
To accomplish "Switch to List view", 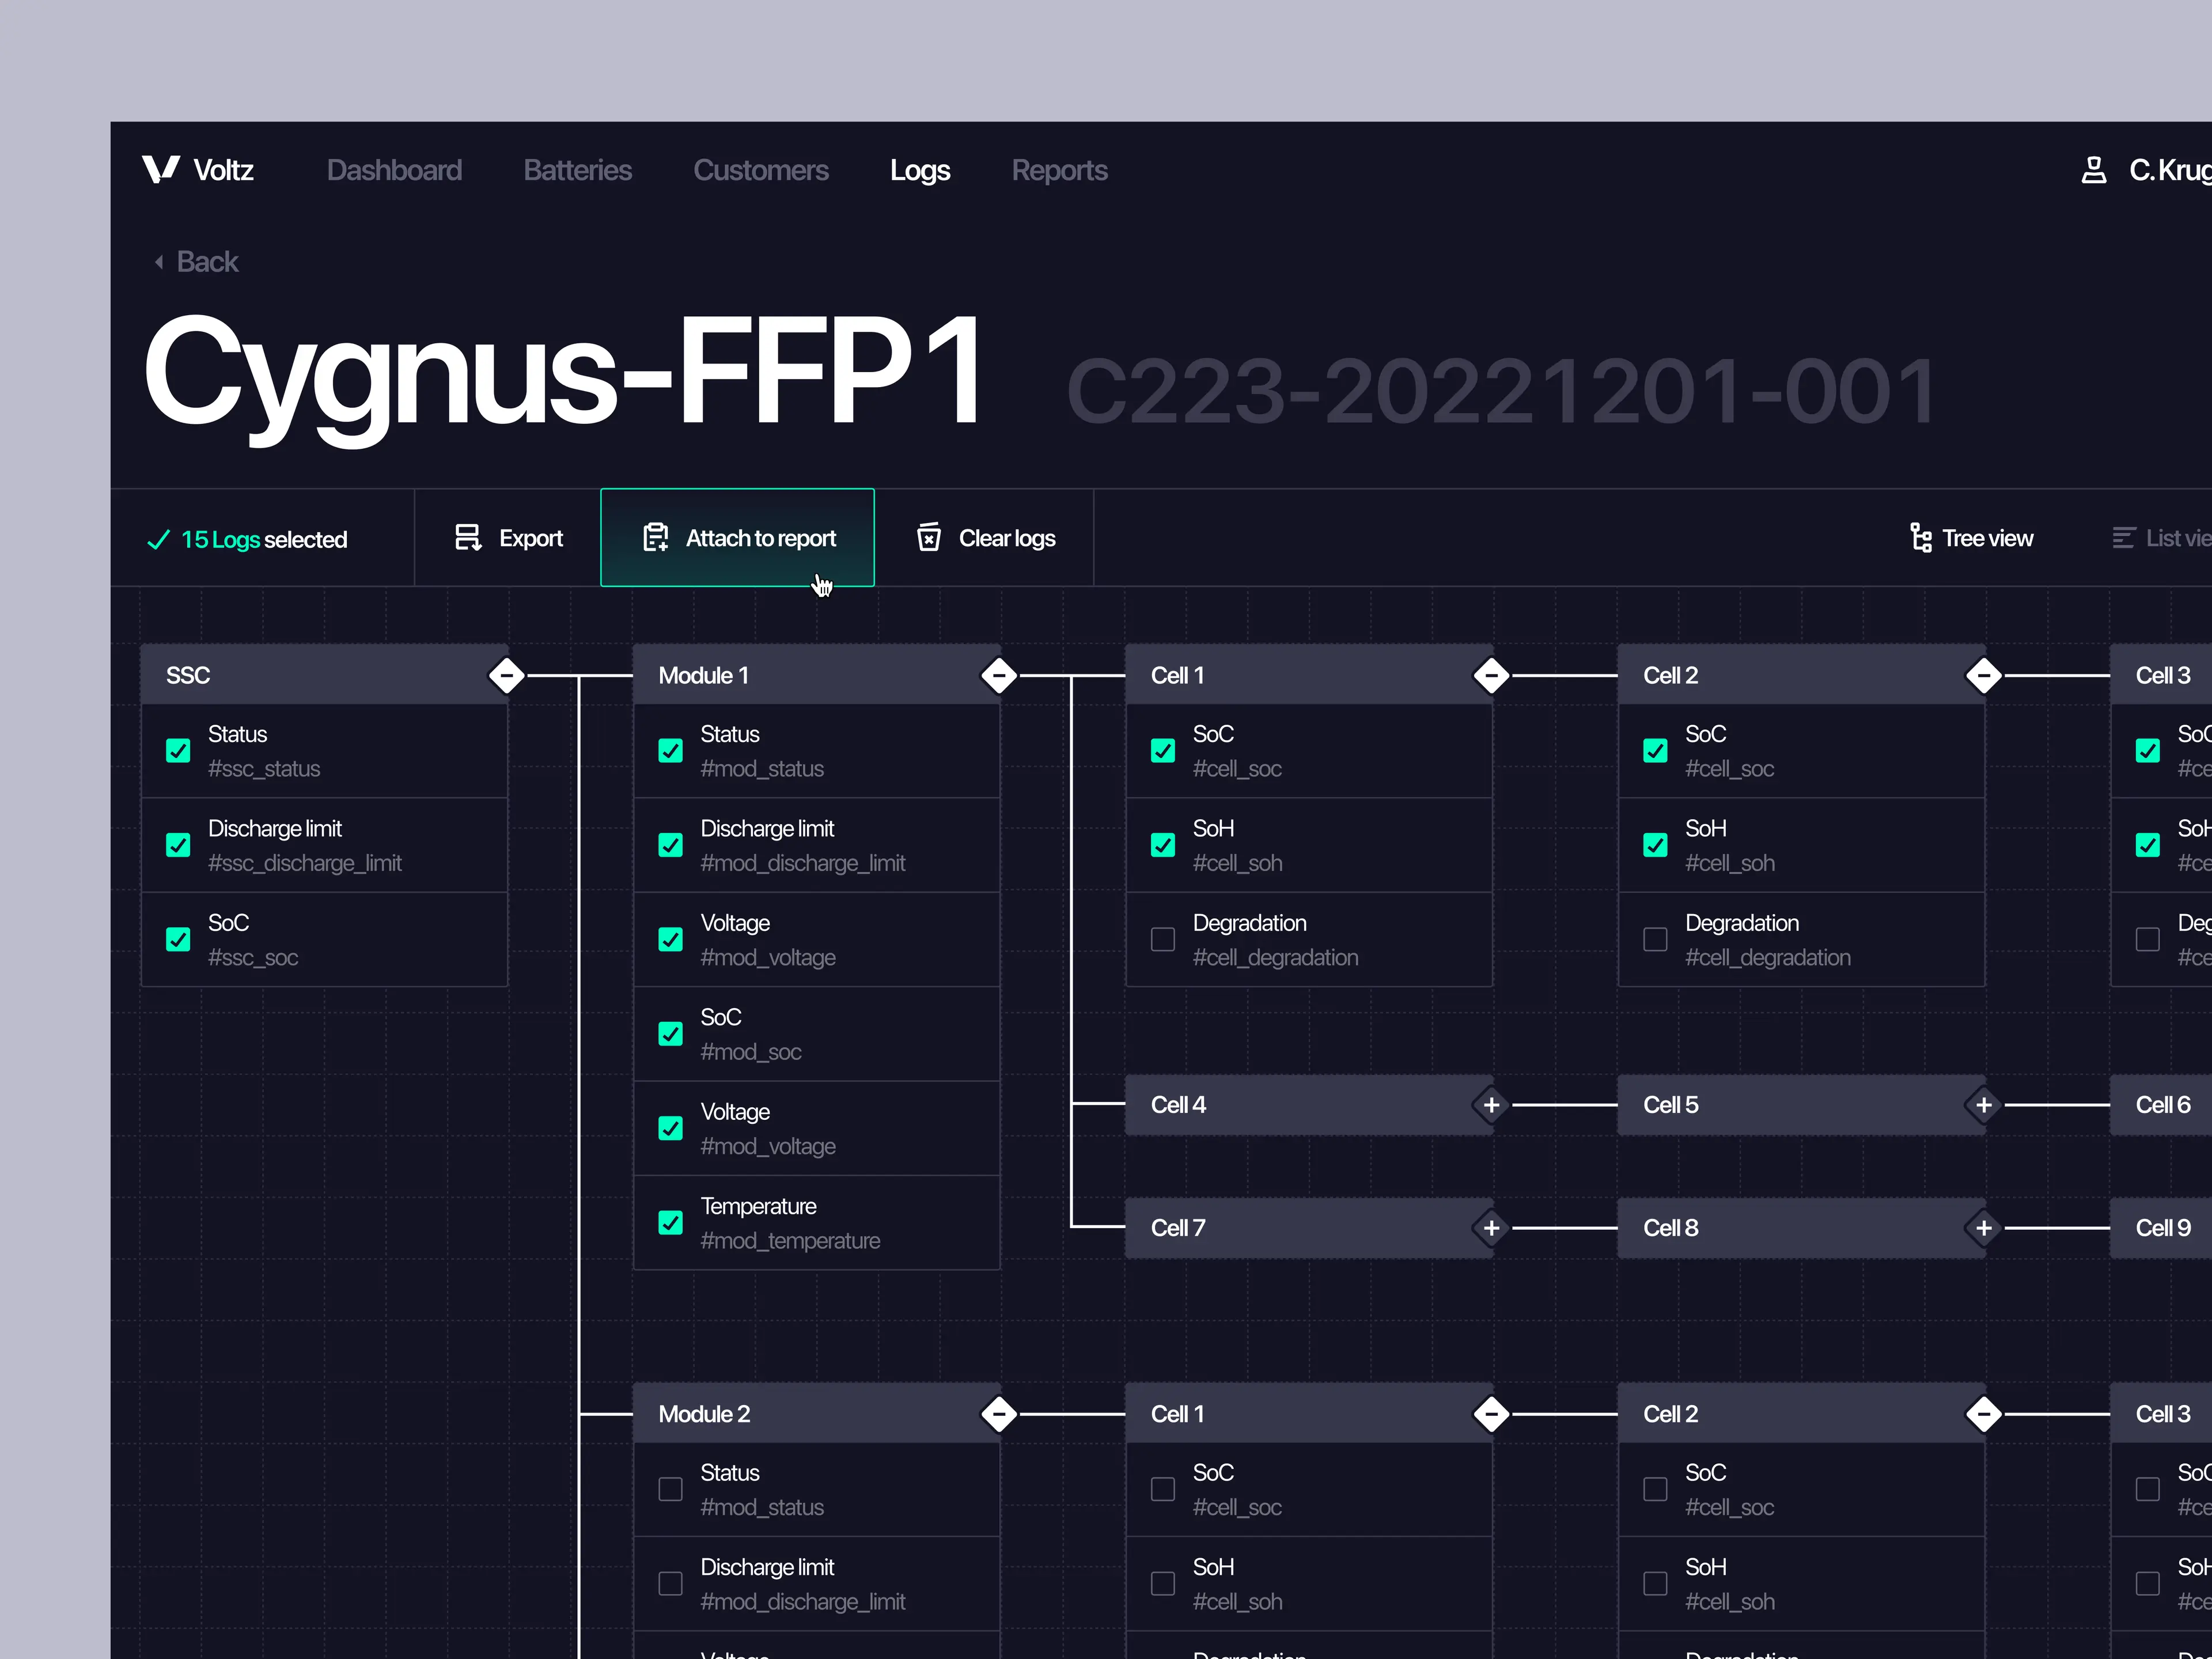I will (x=2162, y=538).
